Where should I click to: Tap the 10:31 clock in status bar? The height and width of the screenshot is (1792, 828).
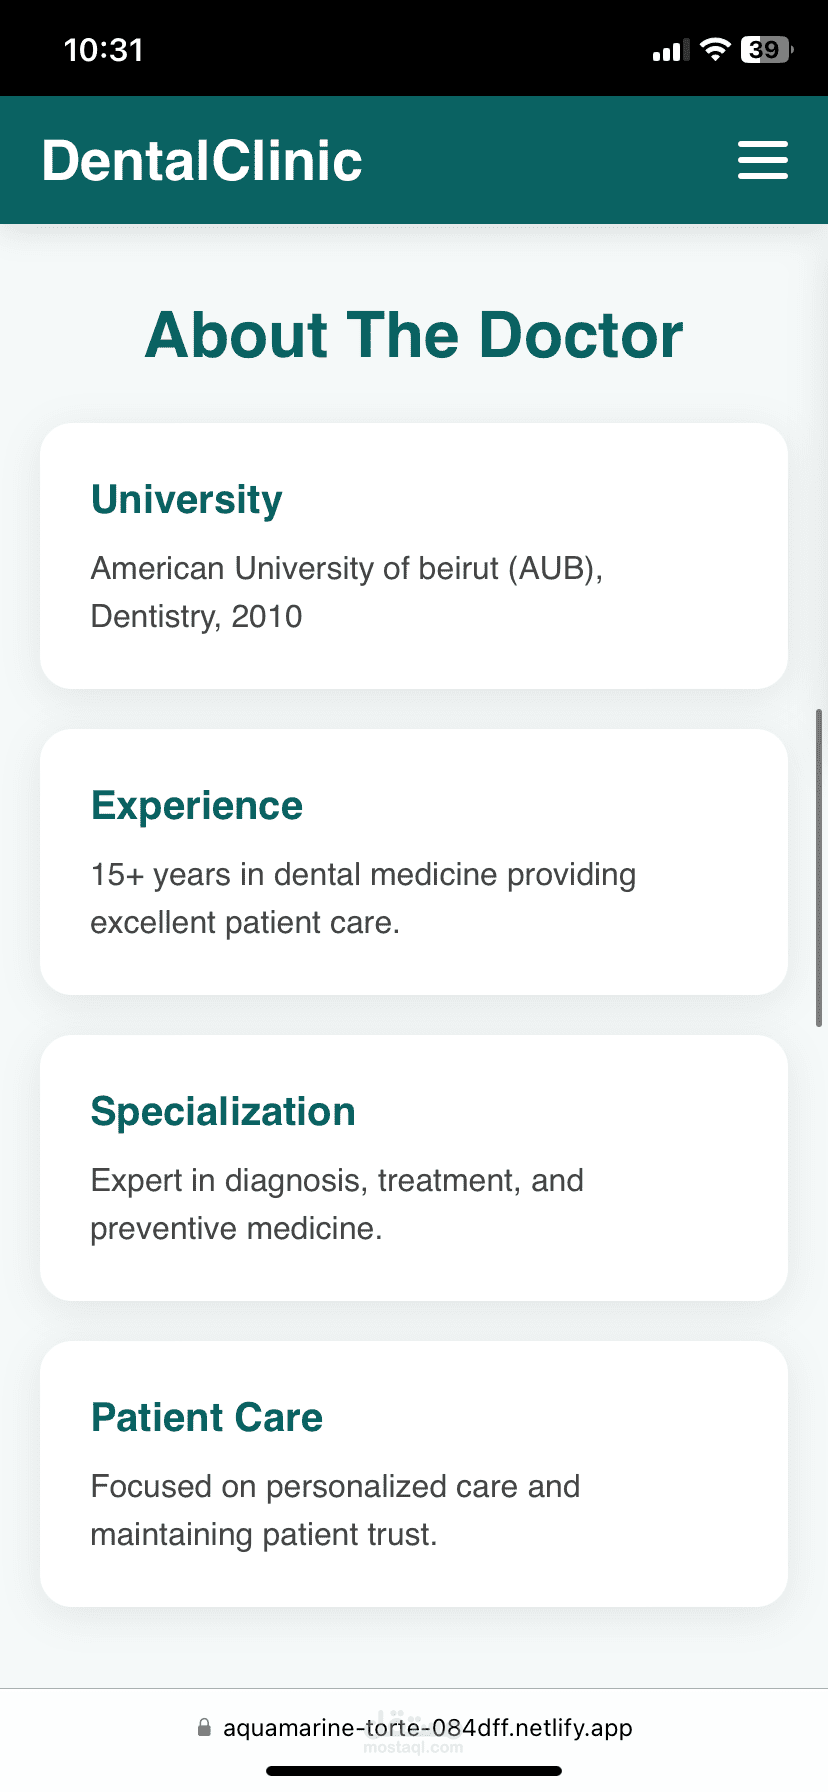pyautogui.click(x=104, y=50)
